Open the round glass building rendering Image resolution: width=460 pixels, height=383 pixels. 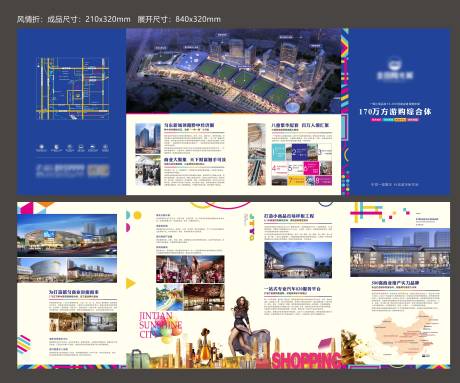[298, 260]
